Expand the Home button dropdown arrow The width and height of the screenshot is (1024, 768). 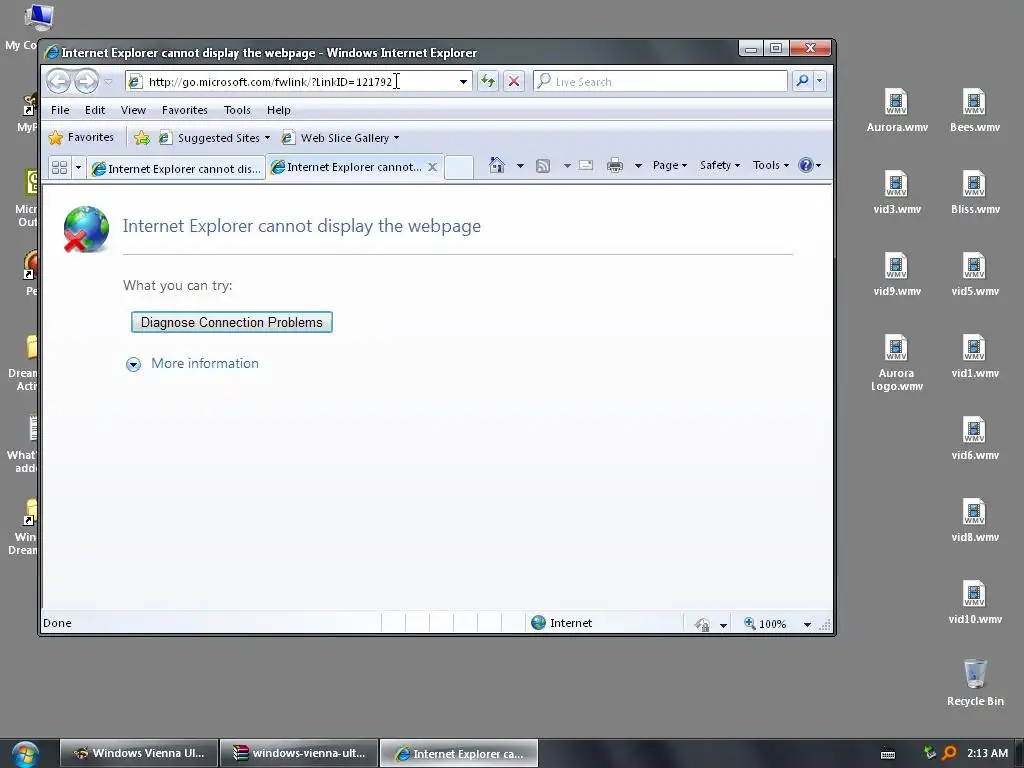point(520,166)
